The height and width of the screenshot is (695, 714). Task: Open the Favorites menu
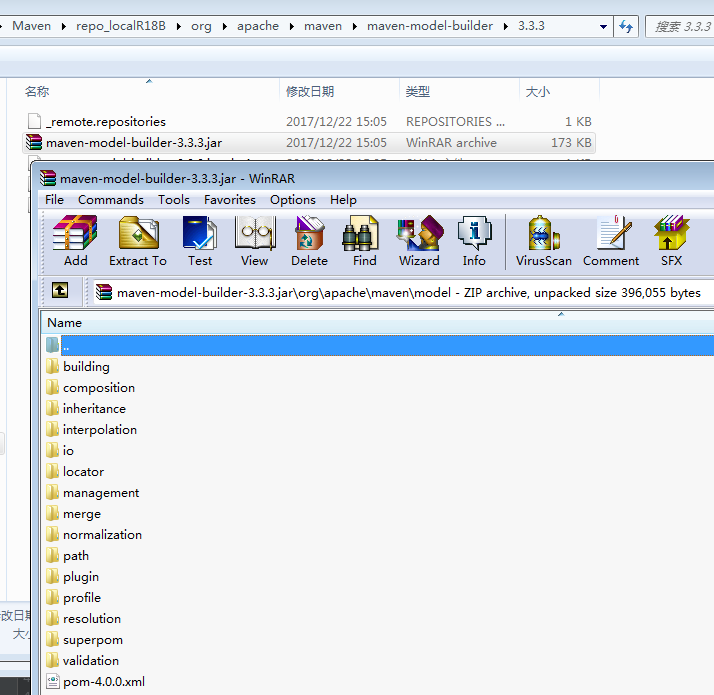[230, 199]
